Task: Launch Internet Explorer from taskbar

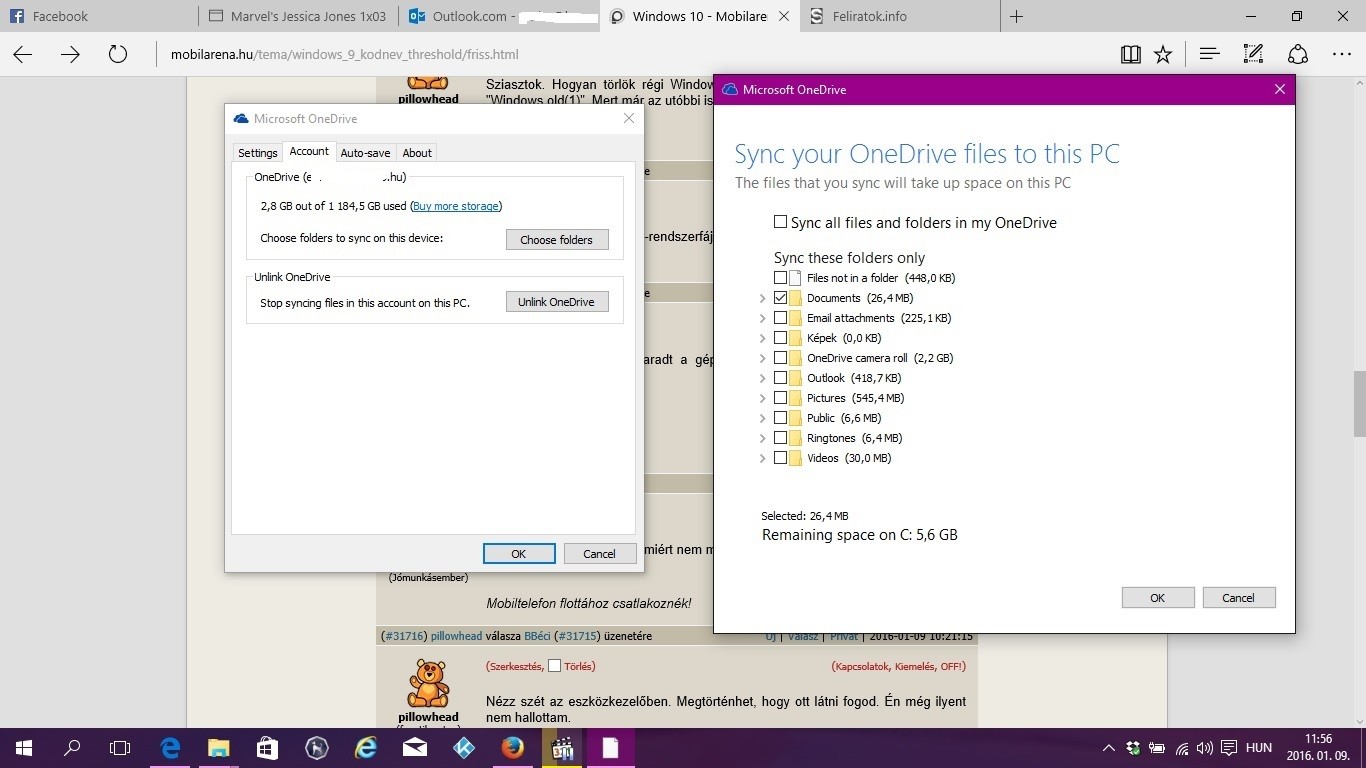Action: 367,747
